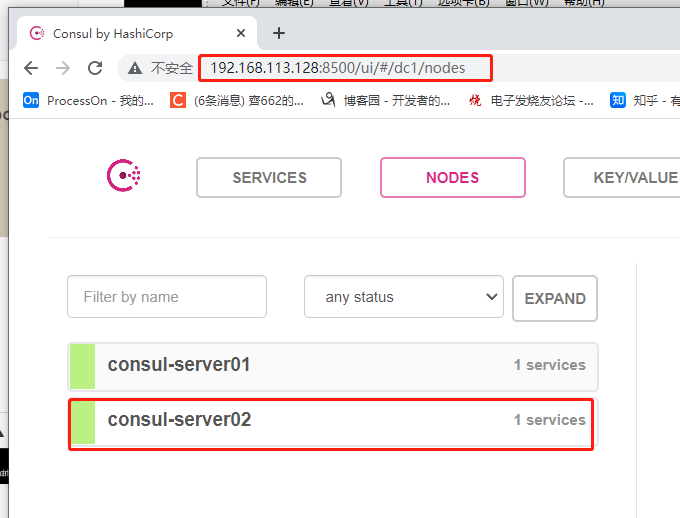The image size is (680, 518).
Task: Click 1 services on consul-server01
Action: (549, 365)
